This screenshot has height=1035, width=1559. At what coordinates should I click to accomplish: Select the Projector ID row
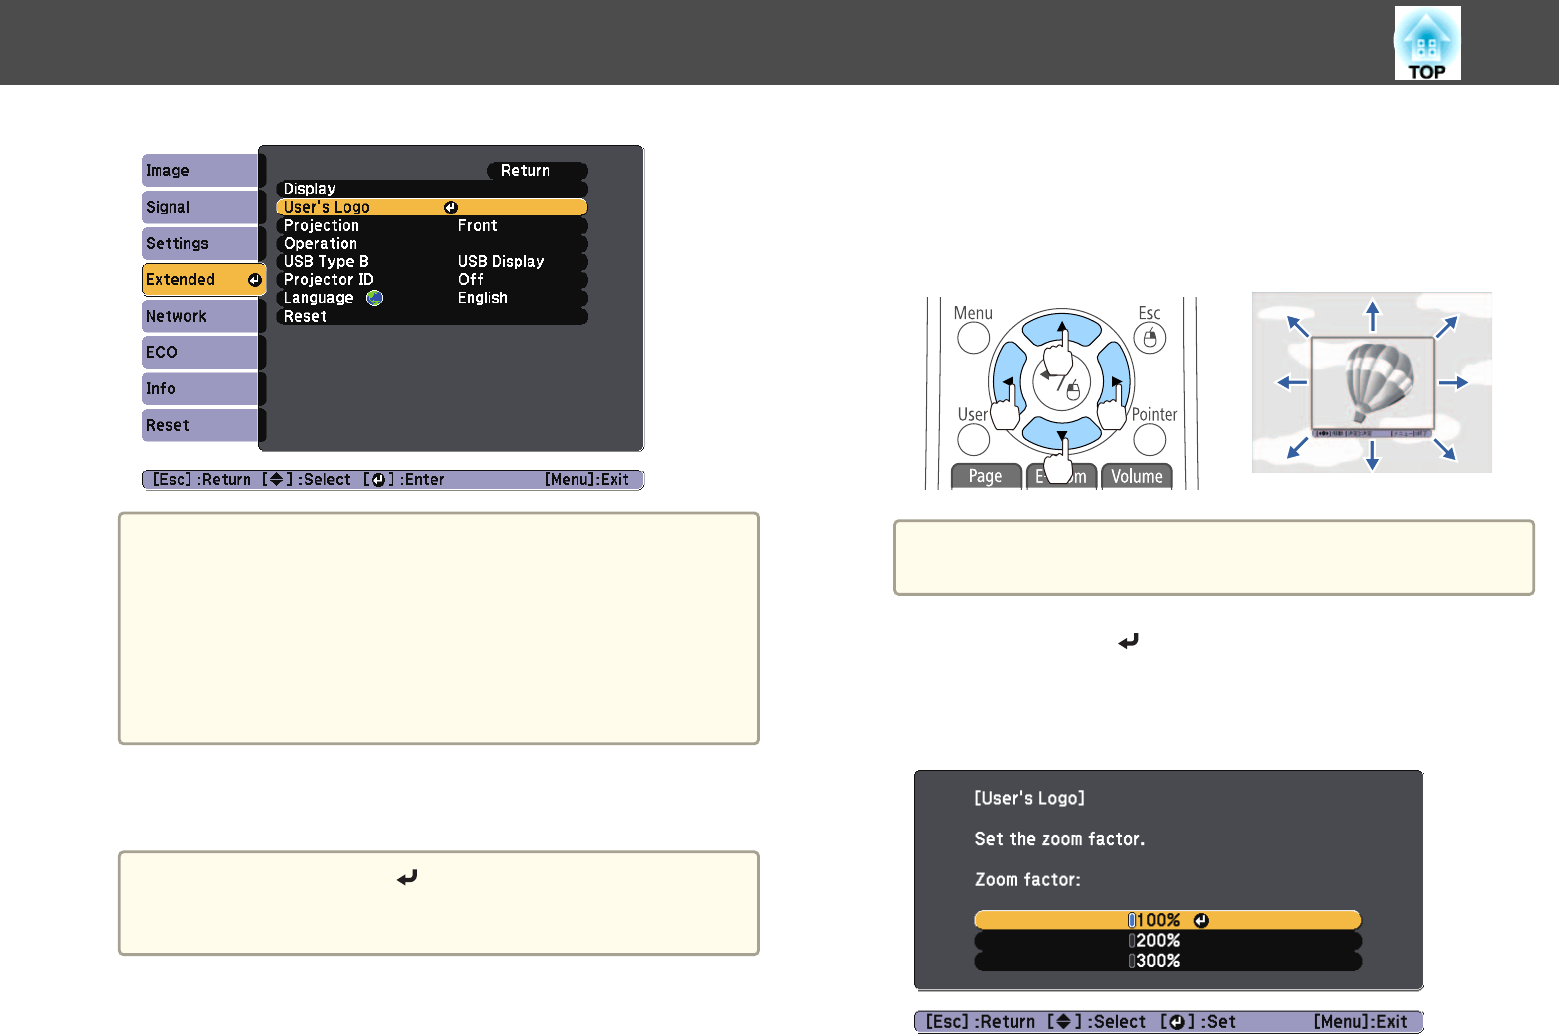431,280
